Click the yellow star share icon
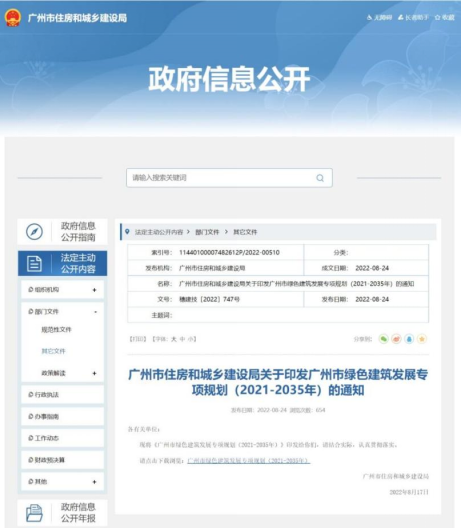 pos(422,339)
